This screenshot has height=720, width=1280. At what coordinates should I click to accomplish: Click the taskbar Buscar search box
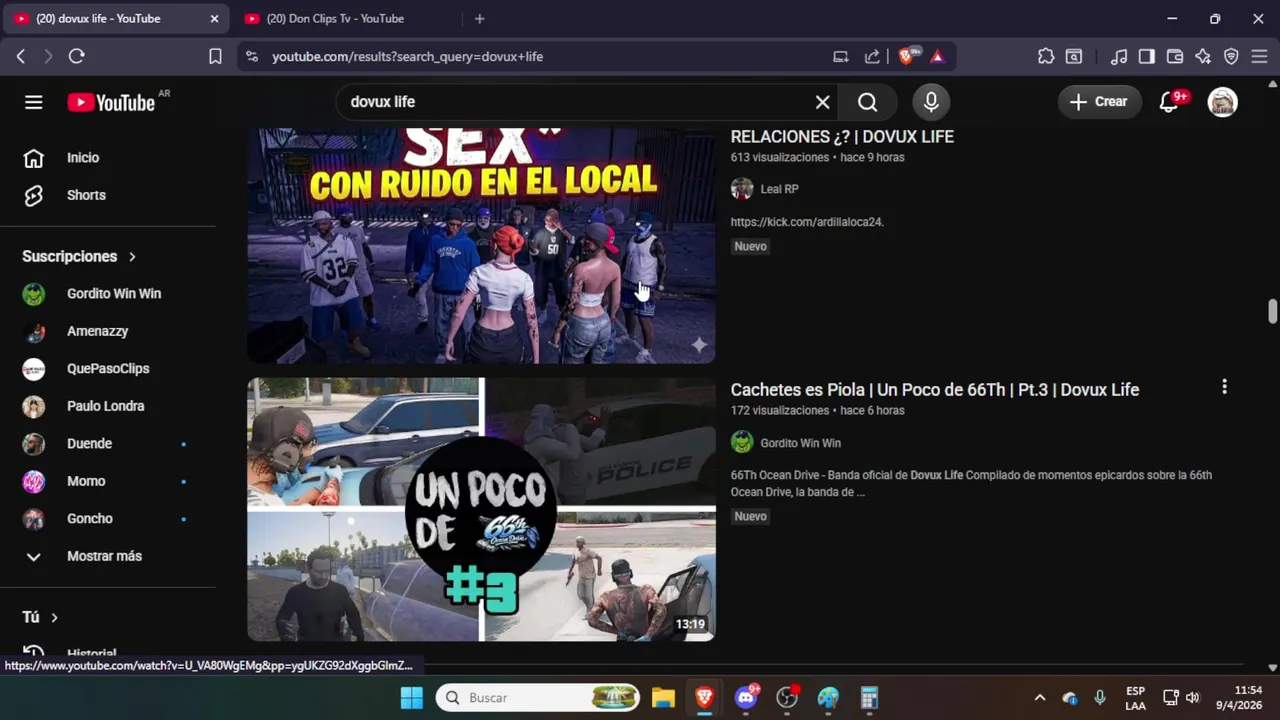click(538, 698)
